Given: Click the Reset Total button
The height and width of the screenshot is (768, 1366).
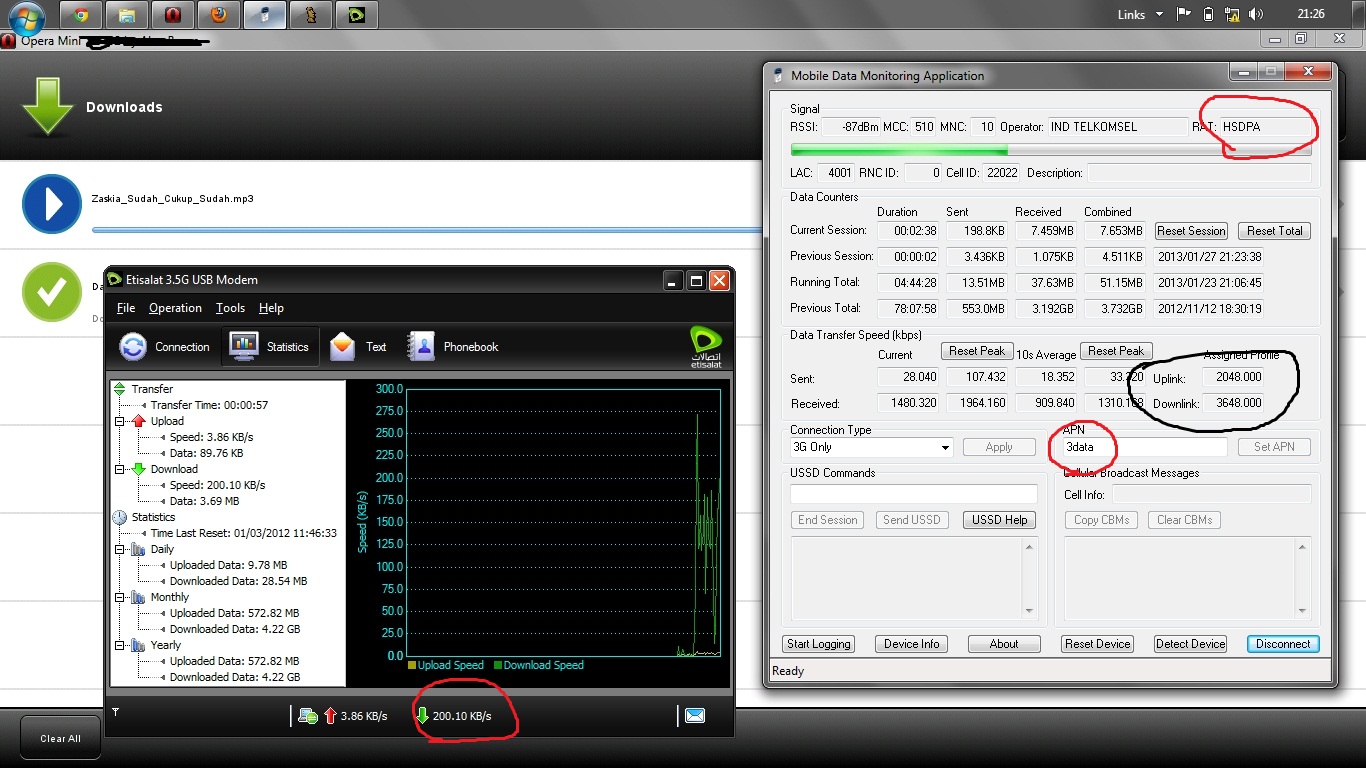Looking at the screenshot, I should coord(1275,231).
